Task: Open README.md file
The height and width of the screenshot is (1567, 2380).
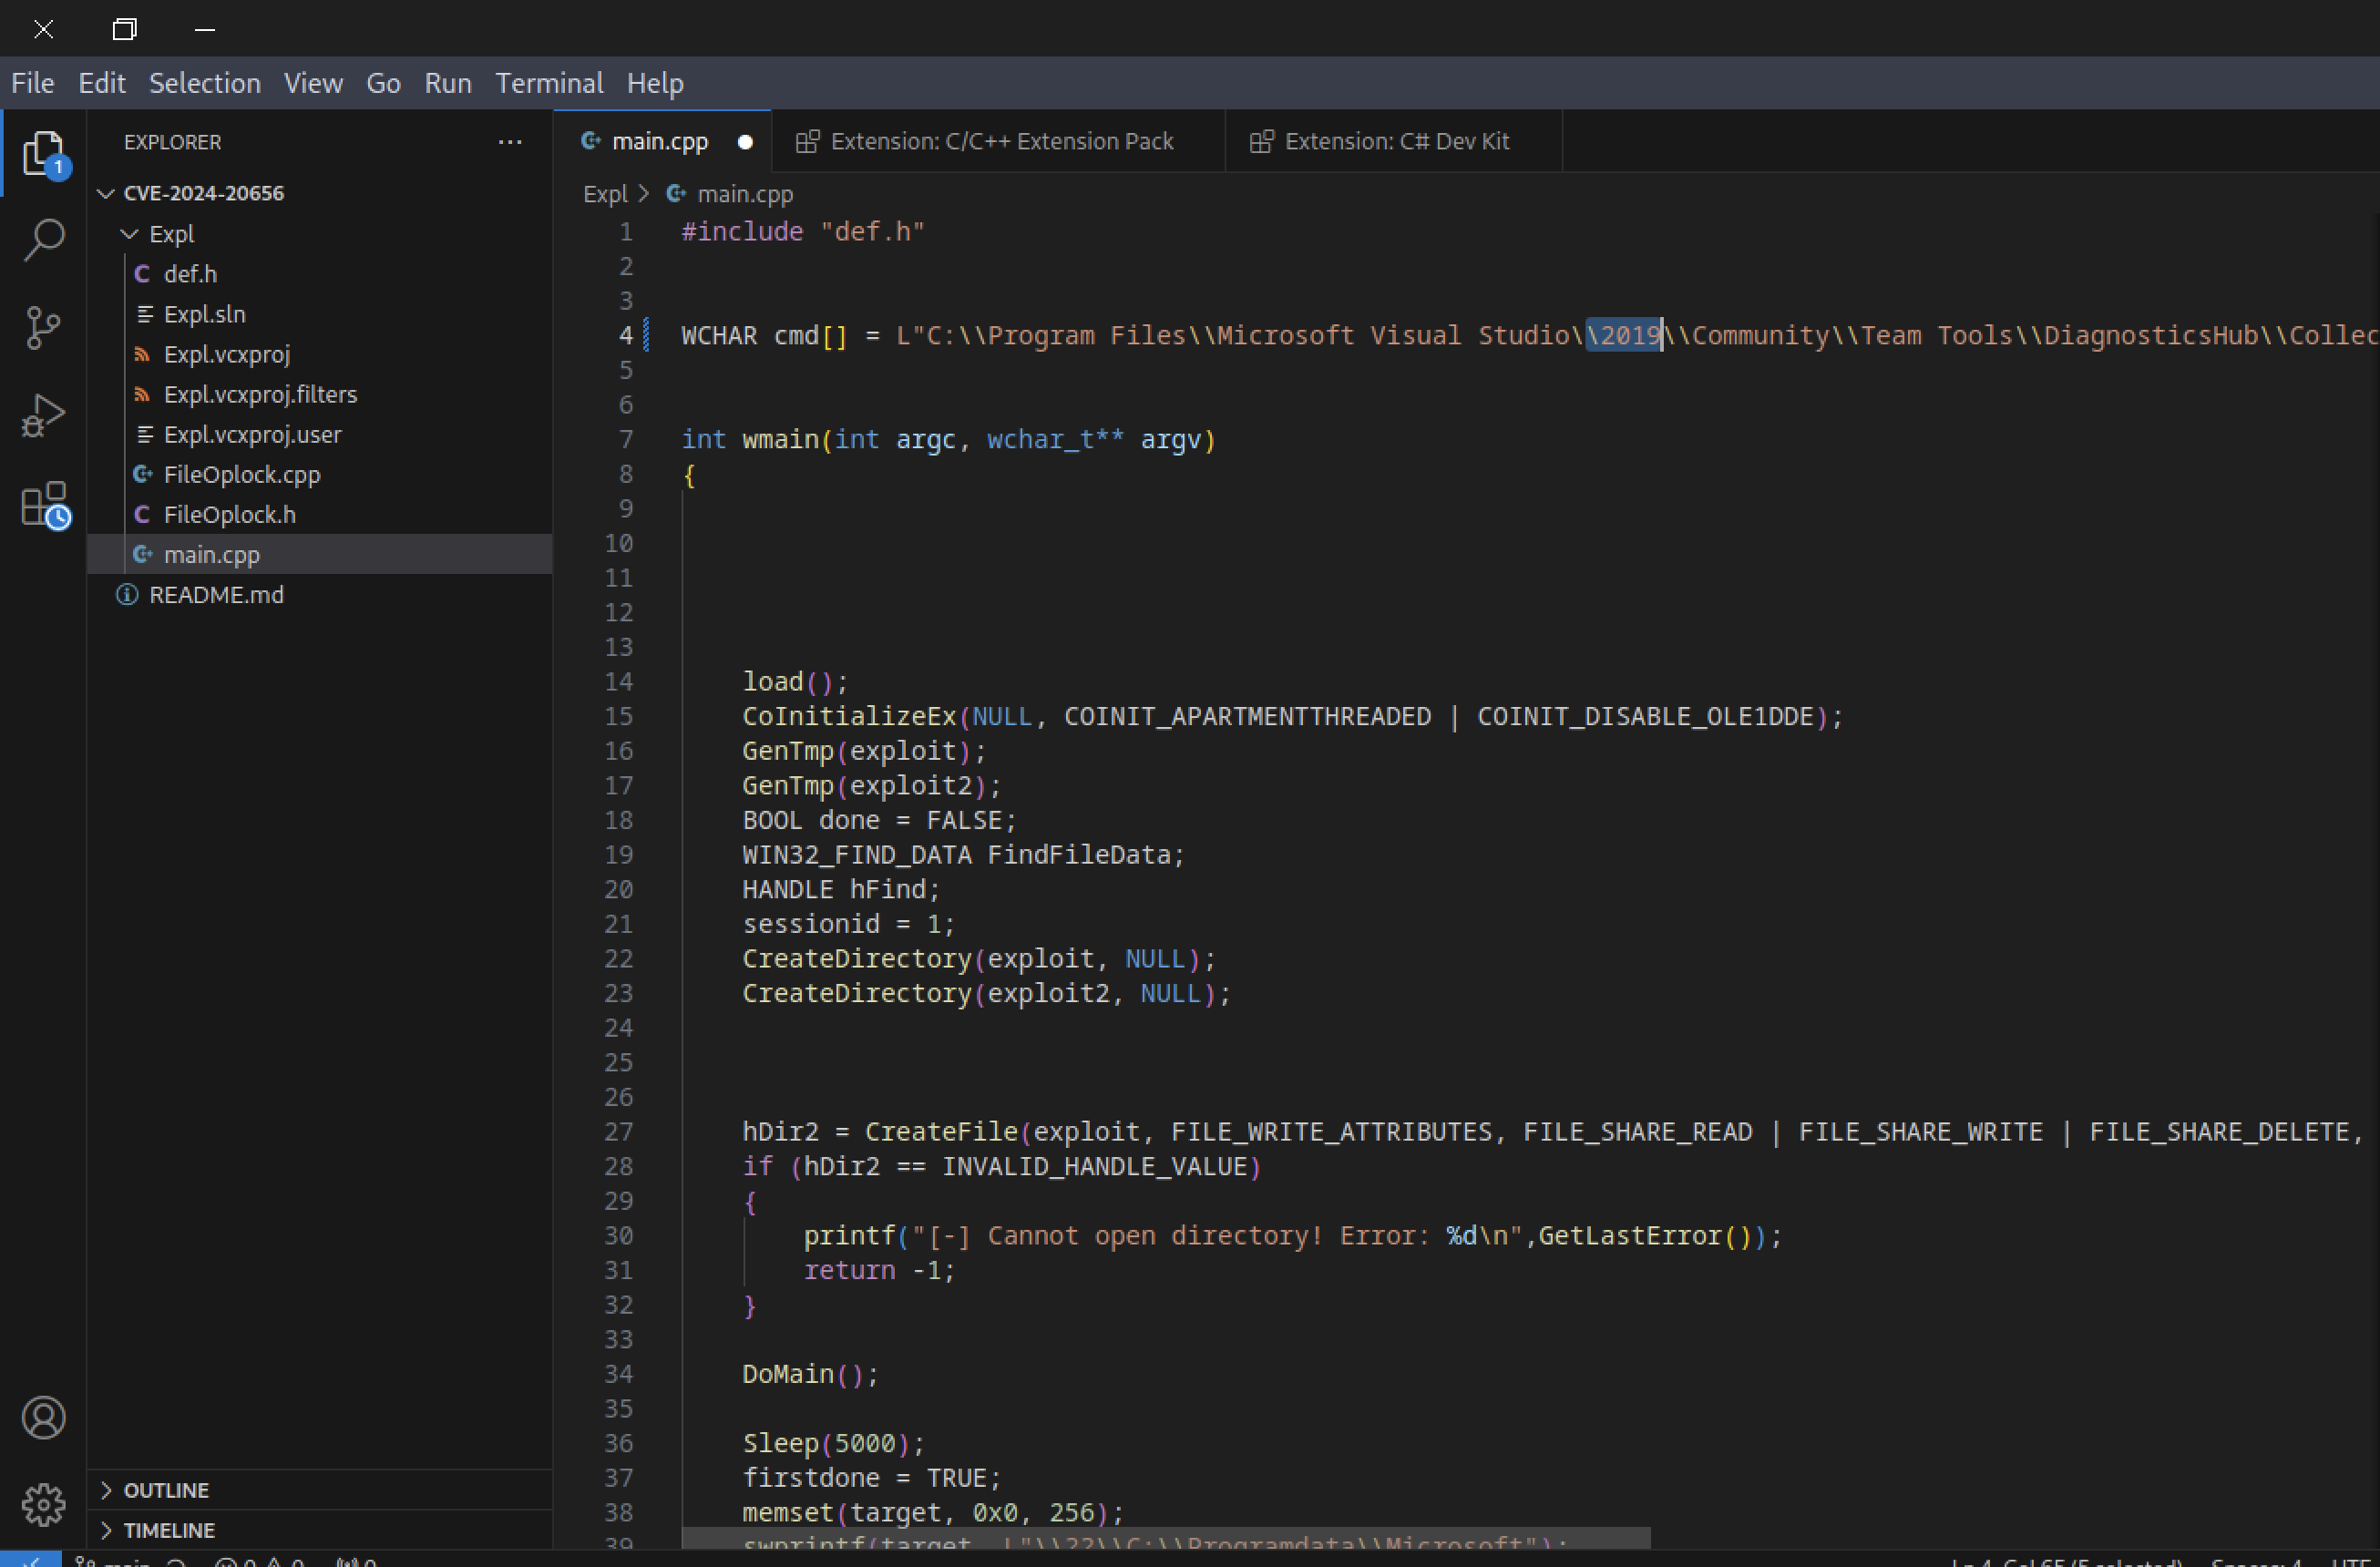Action: click(216, 595)
